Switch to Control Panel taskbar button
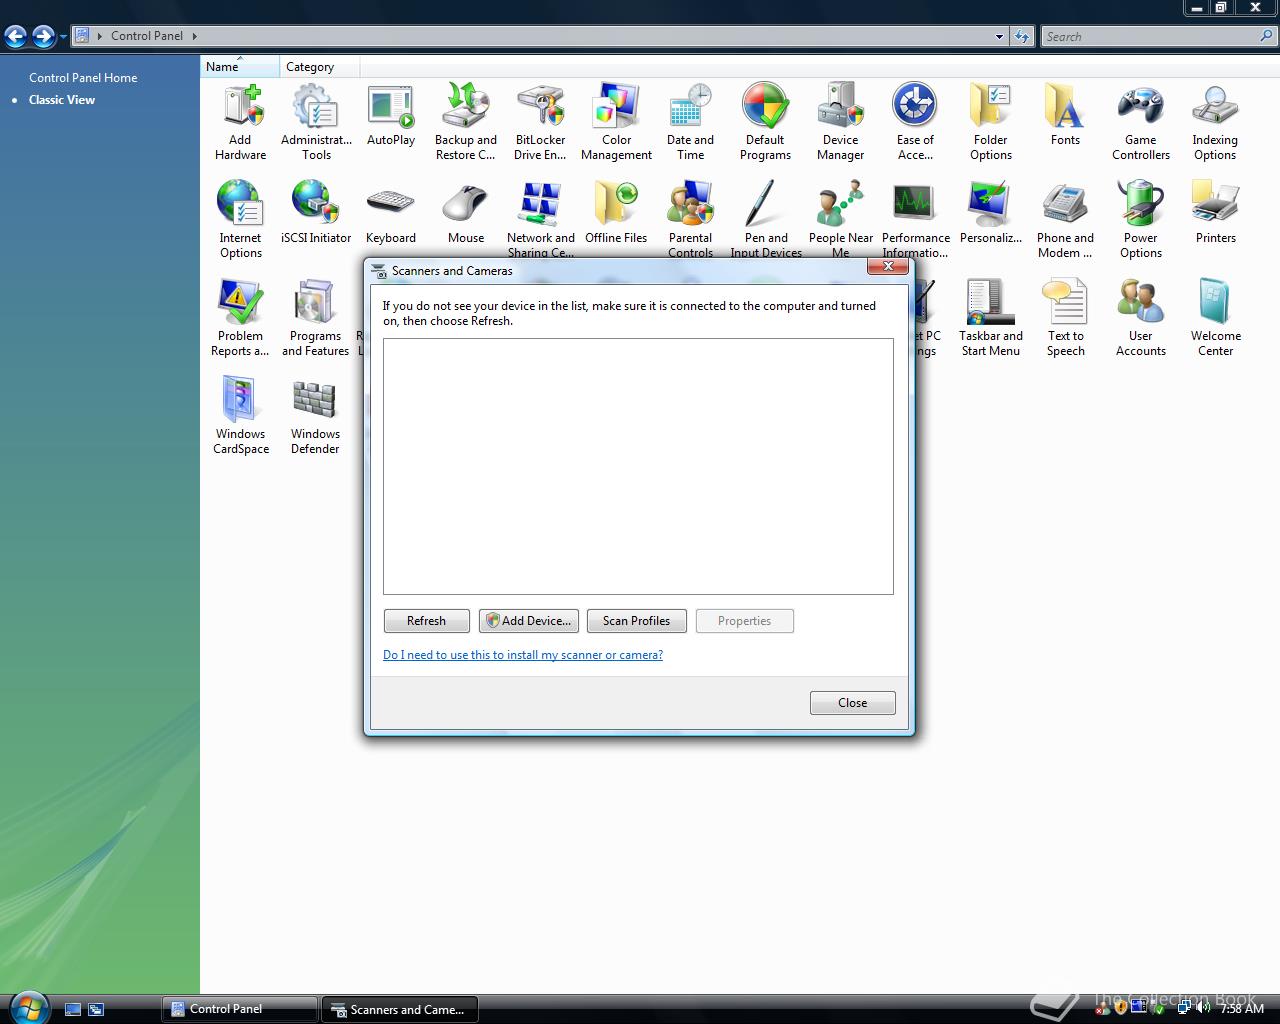This screenshot has width=1280, height=1024. tap(240, 1009)
